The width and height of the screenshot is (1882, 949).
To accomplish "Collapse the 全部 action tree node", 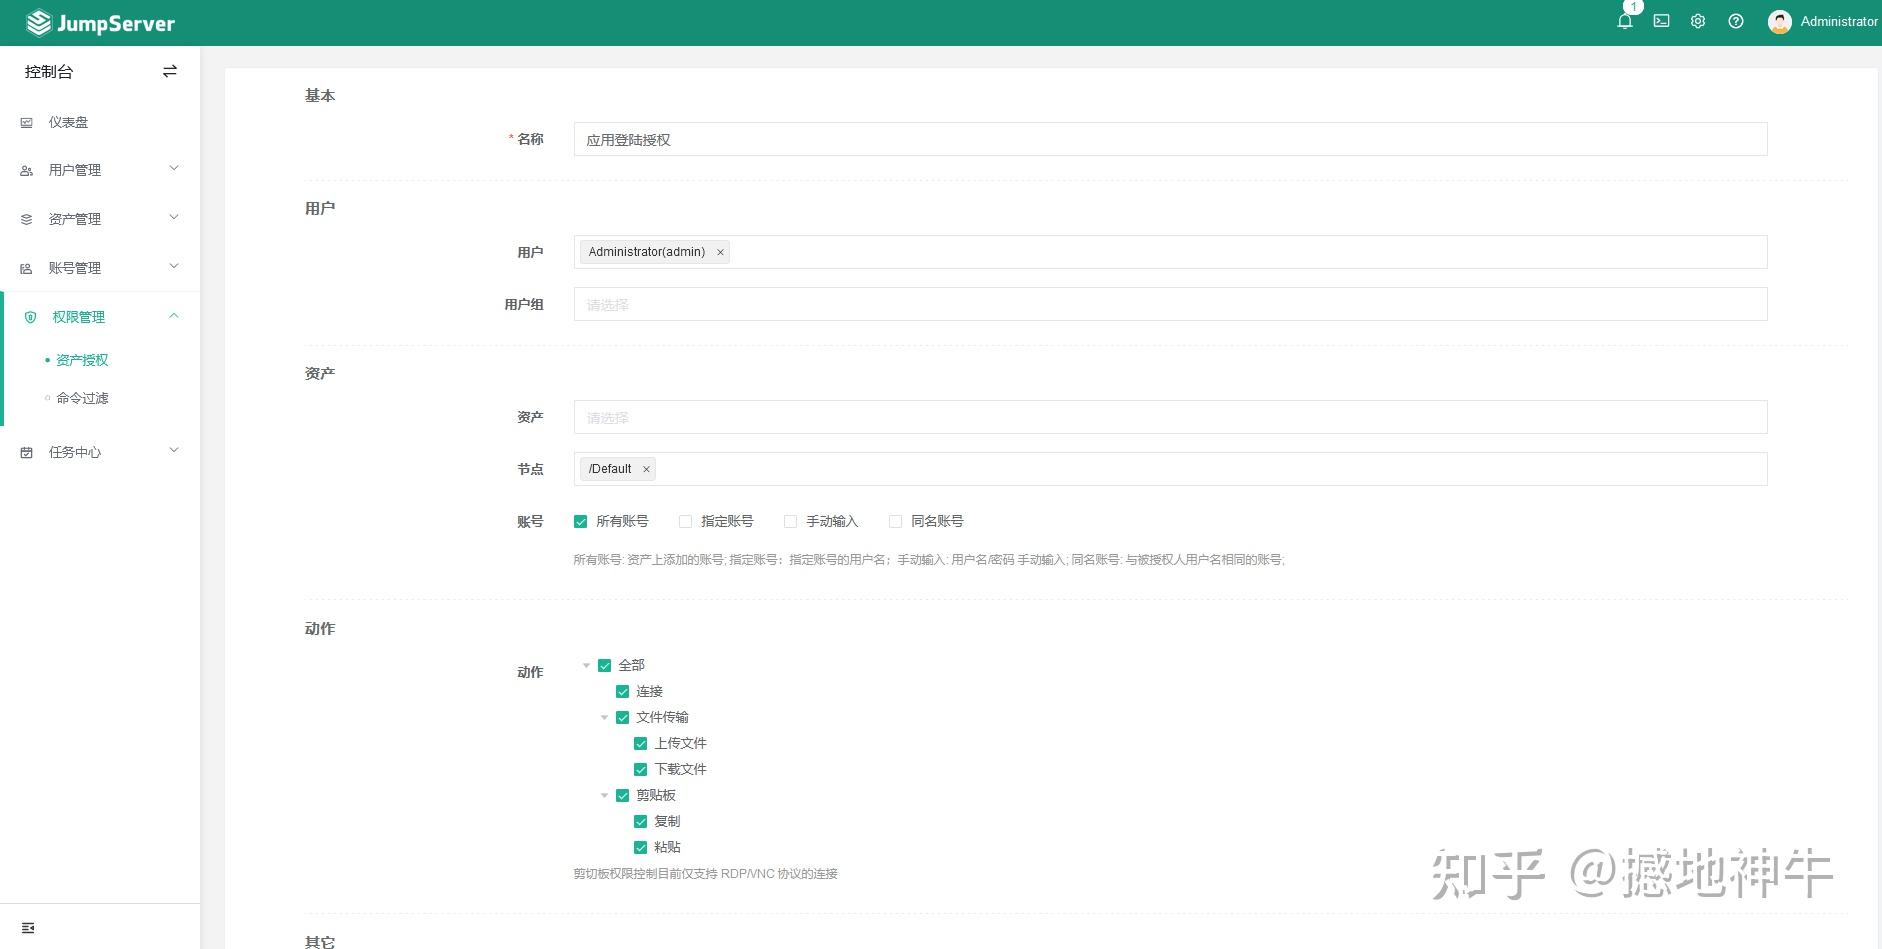I will coord(586,665).
